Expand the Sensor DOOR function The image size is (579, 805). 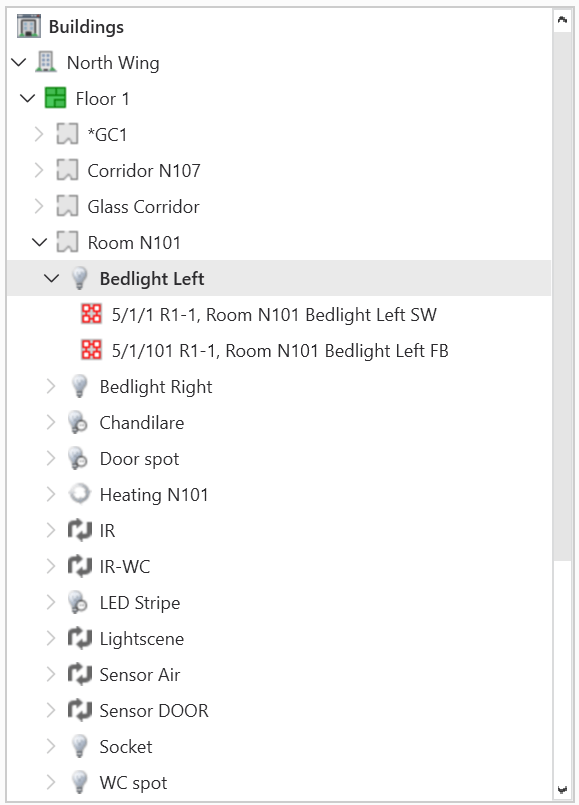[x=50, y=711]
